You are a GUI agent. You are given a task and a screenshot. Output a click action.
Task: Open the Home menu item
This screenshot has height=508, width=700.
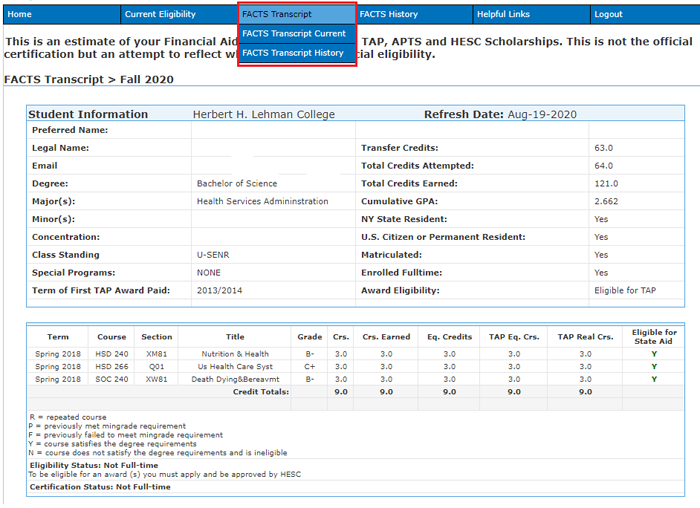coord(20,15)
